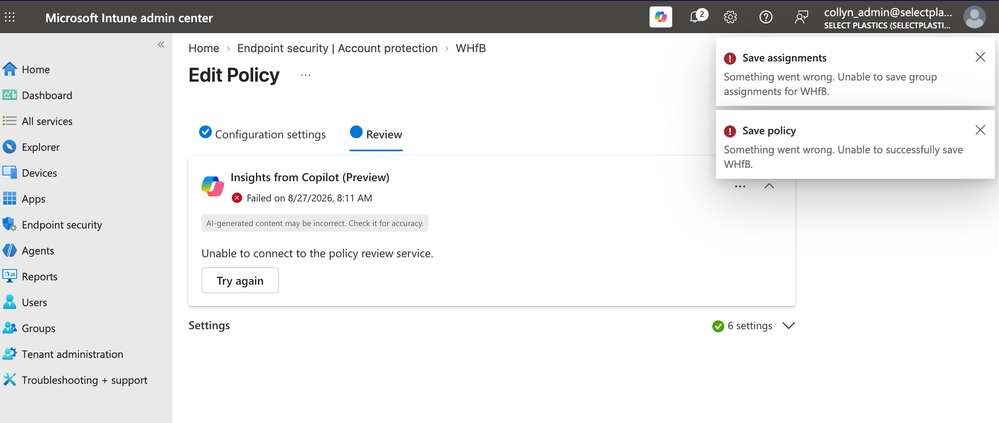This screenshot has width=999, height=423.
Task: Open the portal settings gear
Action: pyautogui.click(x=731, y=17)
